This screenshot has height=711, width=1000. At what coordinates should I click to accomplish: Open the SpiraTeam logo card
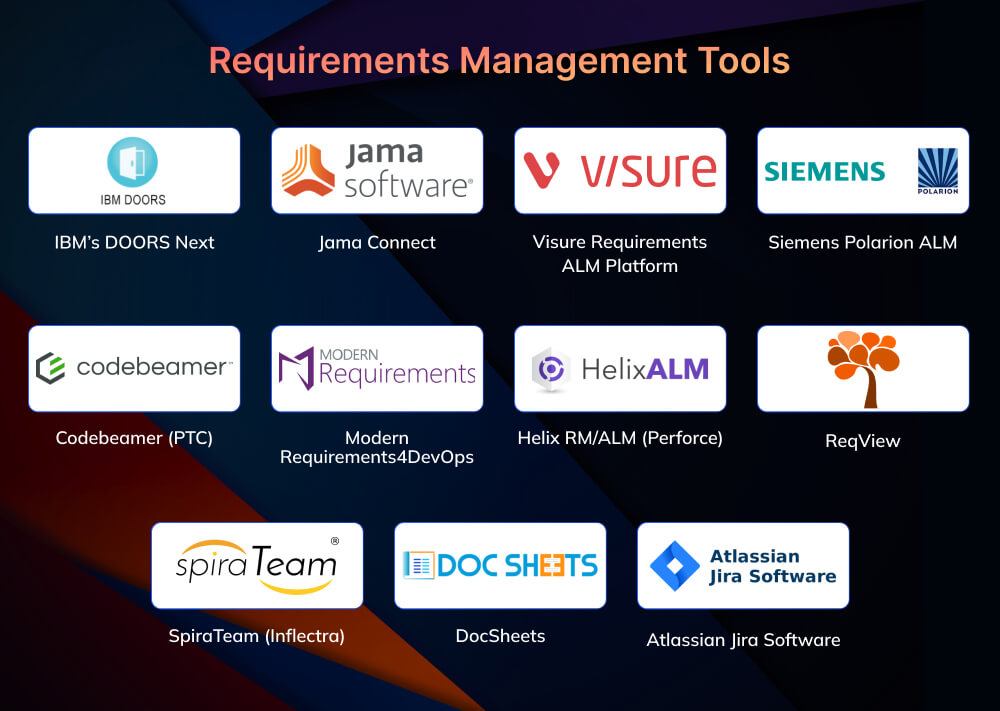pos(257,565)
